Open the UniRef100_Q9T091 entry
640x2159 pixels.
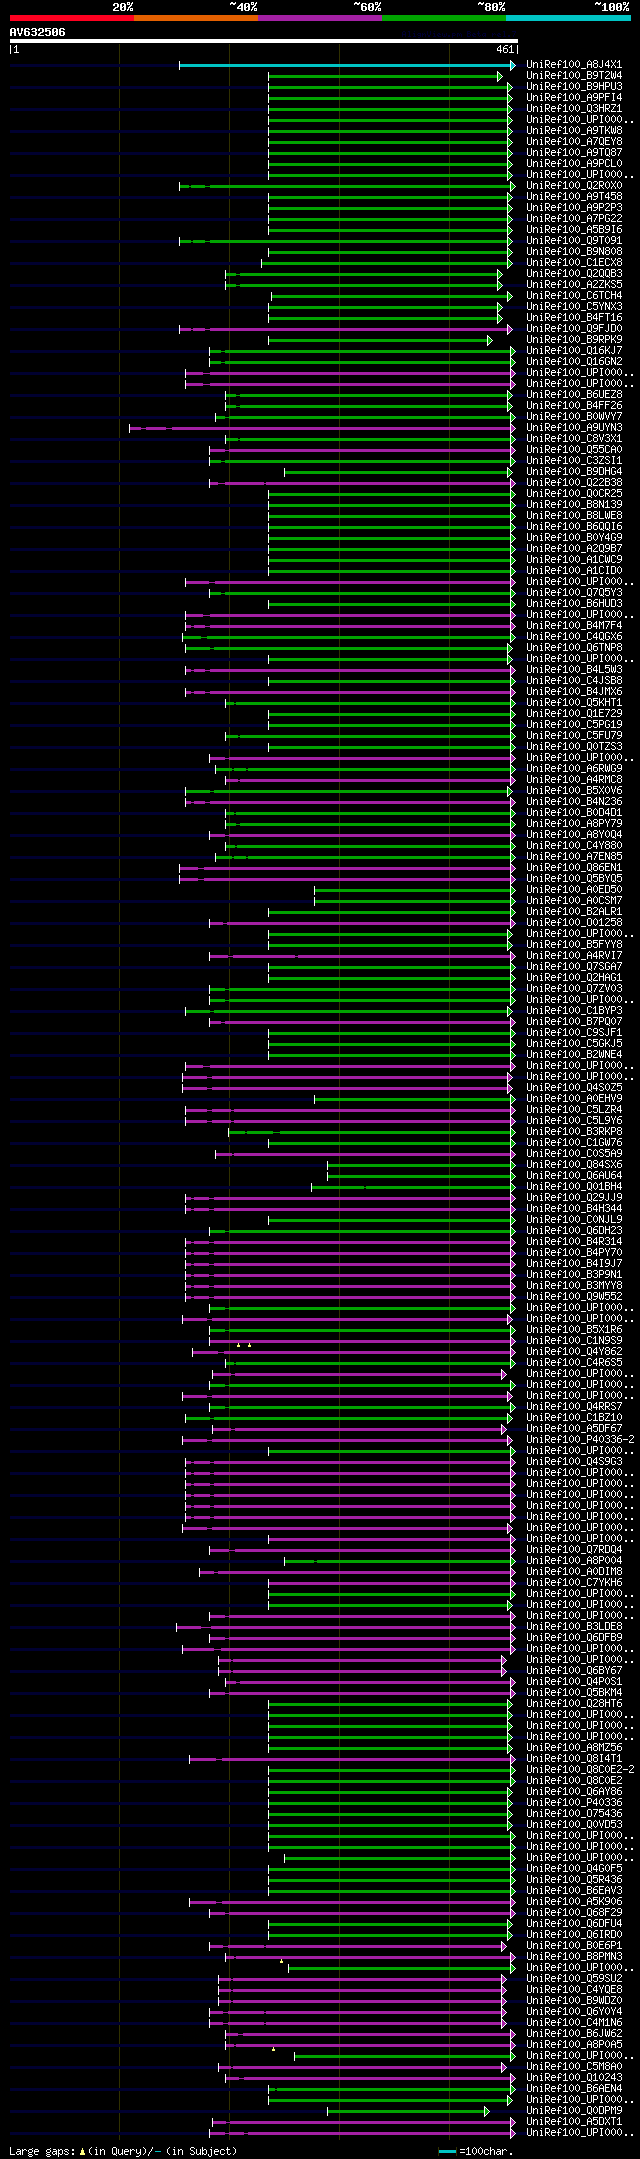[x=574, y=241]
